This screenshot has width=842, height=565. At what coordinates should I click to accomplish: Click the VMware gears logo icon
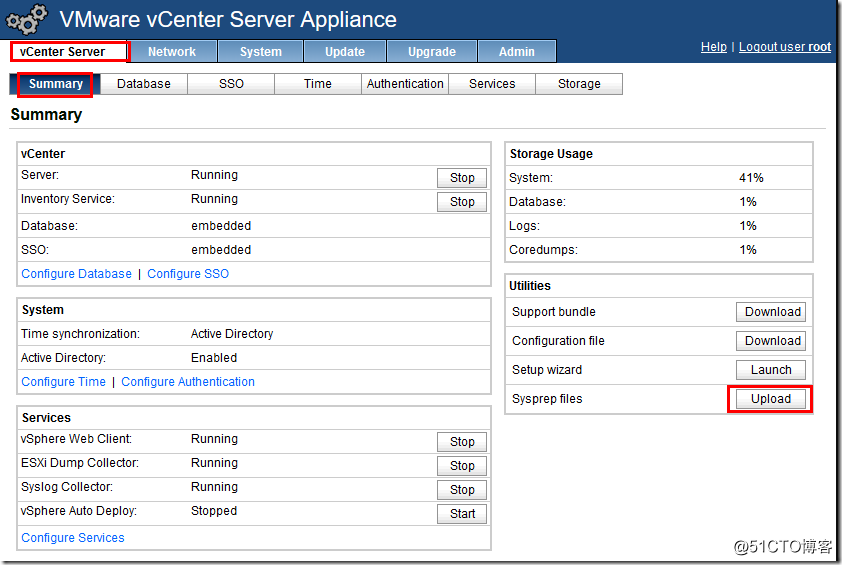[26, 19]
